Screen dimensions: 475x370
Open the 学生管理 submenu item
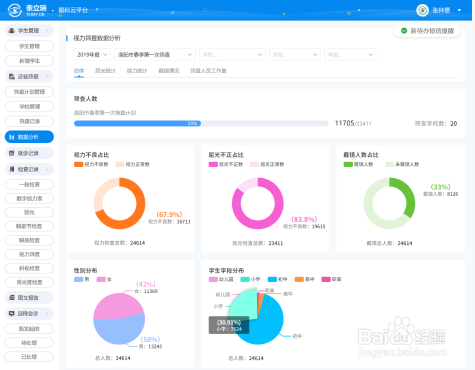click(29, 46)
